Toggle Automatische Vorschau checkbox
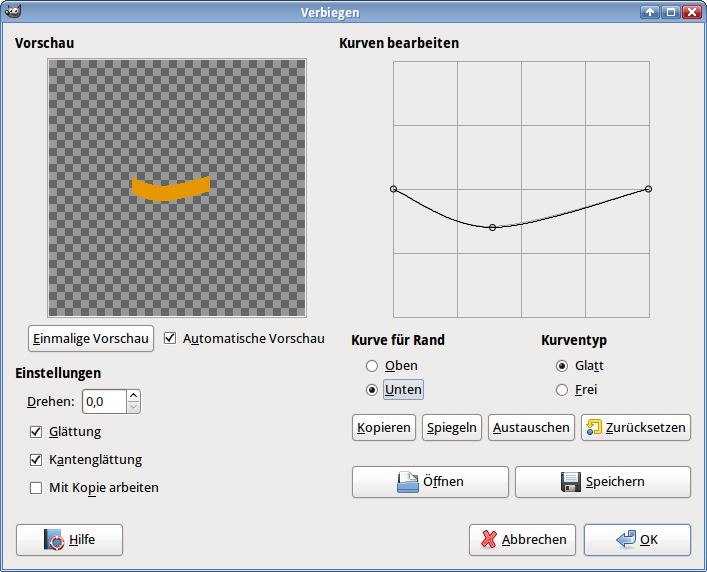This screenshot has width=707, height=572. 170,338
